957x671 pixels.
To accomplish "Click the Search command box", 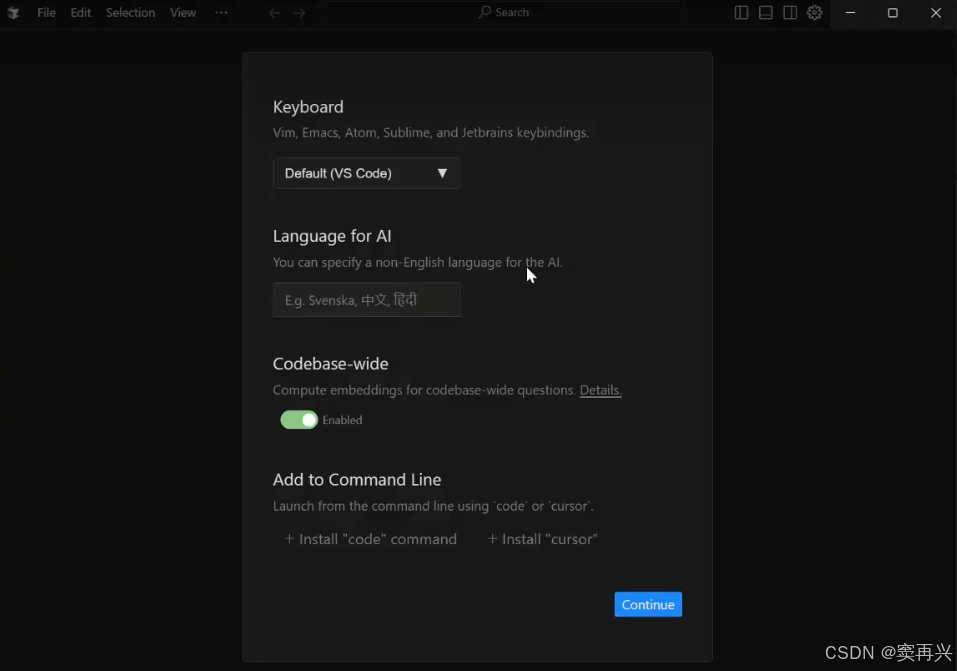I will click(x=504, y=12).
